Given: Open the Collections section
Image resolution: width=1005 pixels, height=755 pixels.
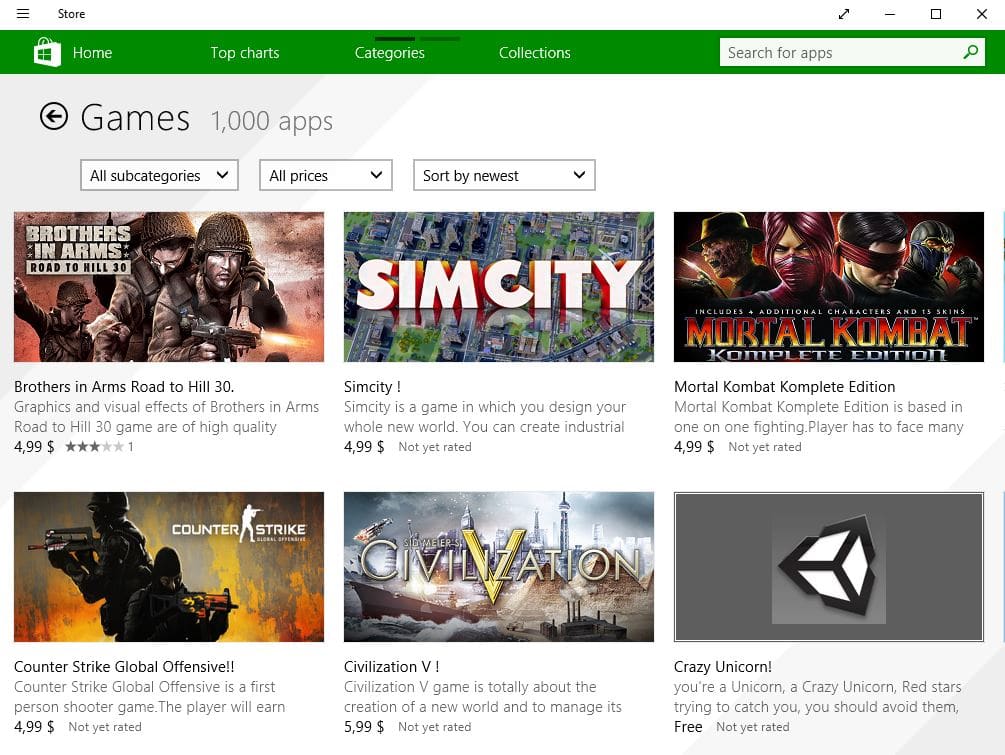Looking at the screenshot, I should [534, 52].
